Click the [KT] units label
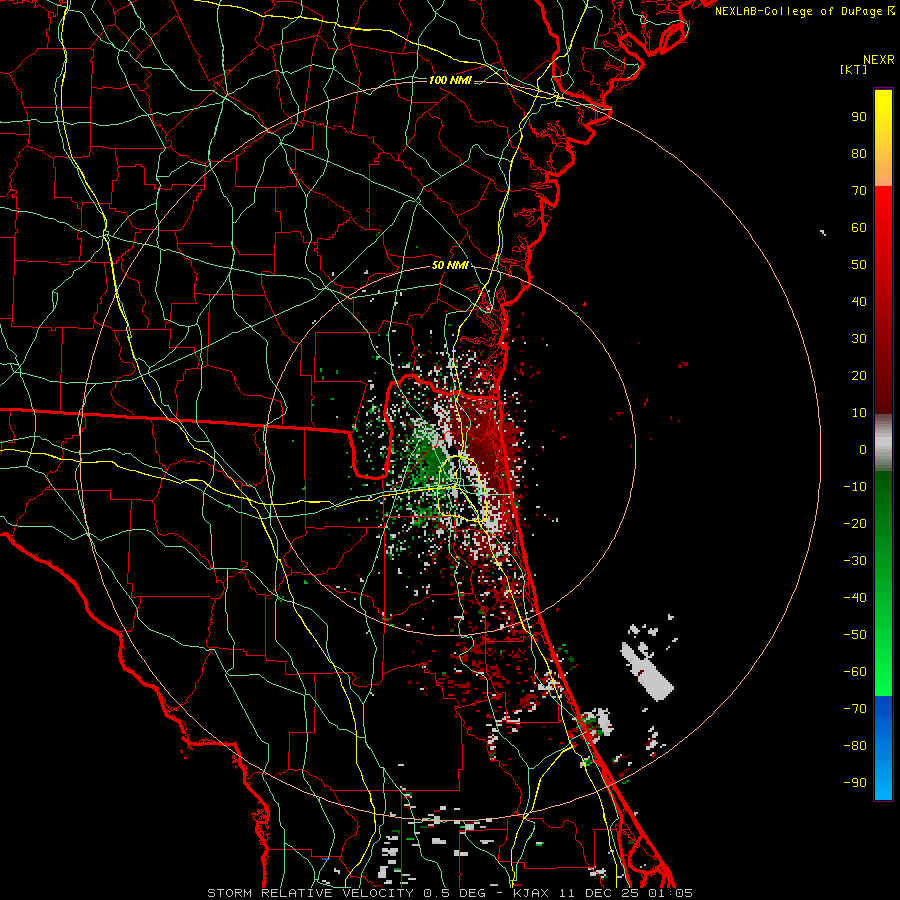900x900 pixels. coord(854,69)
